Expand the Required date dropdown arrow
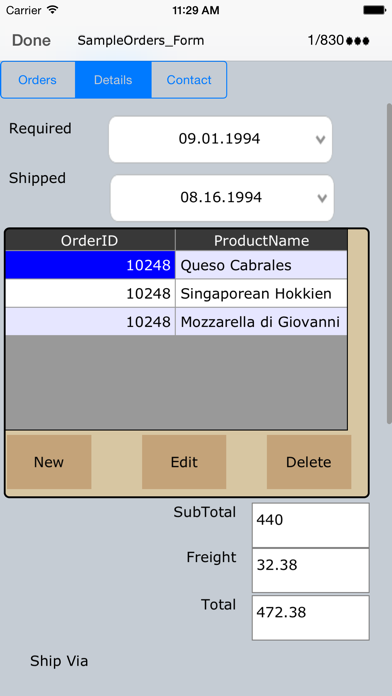 [320, 139]
